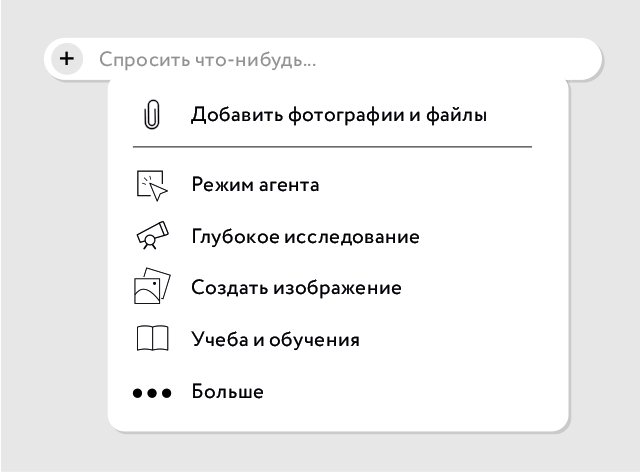Collapse the menu using the plus toggle
This screenshot has width=640, height=472.
tap(66, 59)
